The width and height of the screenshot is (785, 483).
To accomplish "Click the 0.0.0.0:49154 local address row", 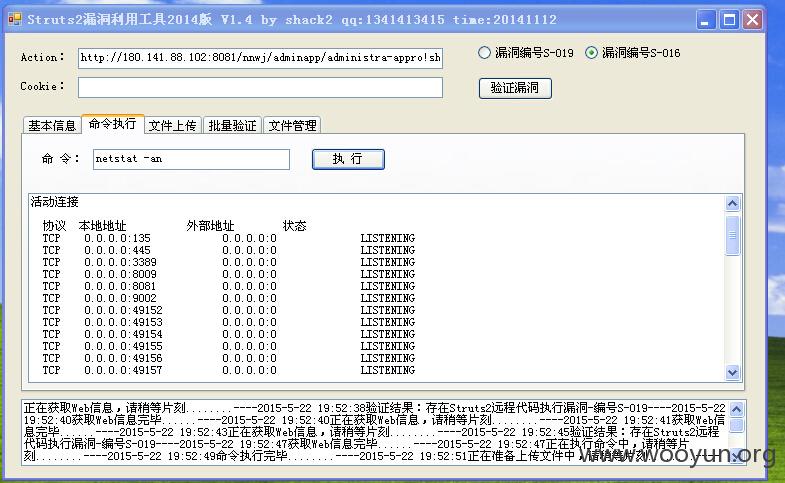I will pyautogui.click(x=123, y=334).
